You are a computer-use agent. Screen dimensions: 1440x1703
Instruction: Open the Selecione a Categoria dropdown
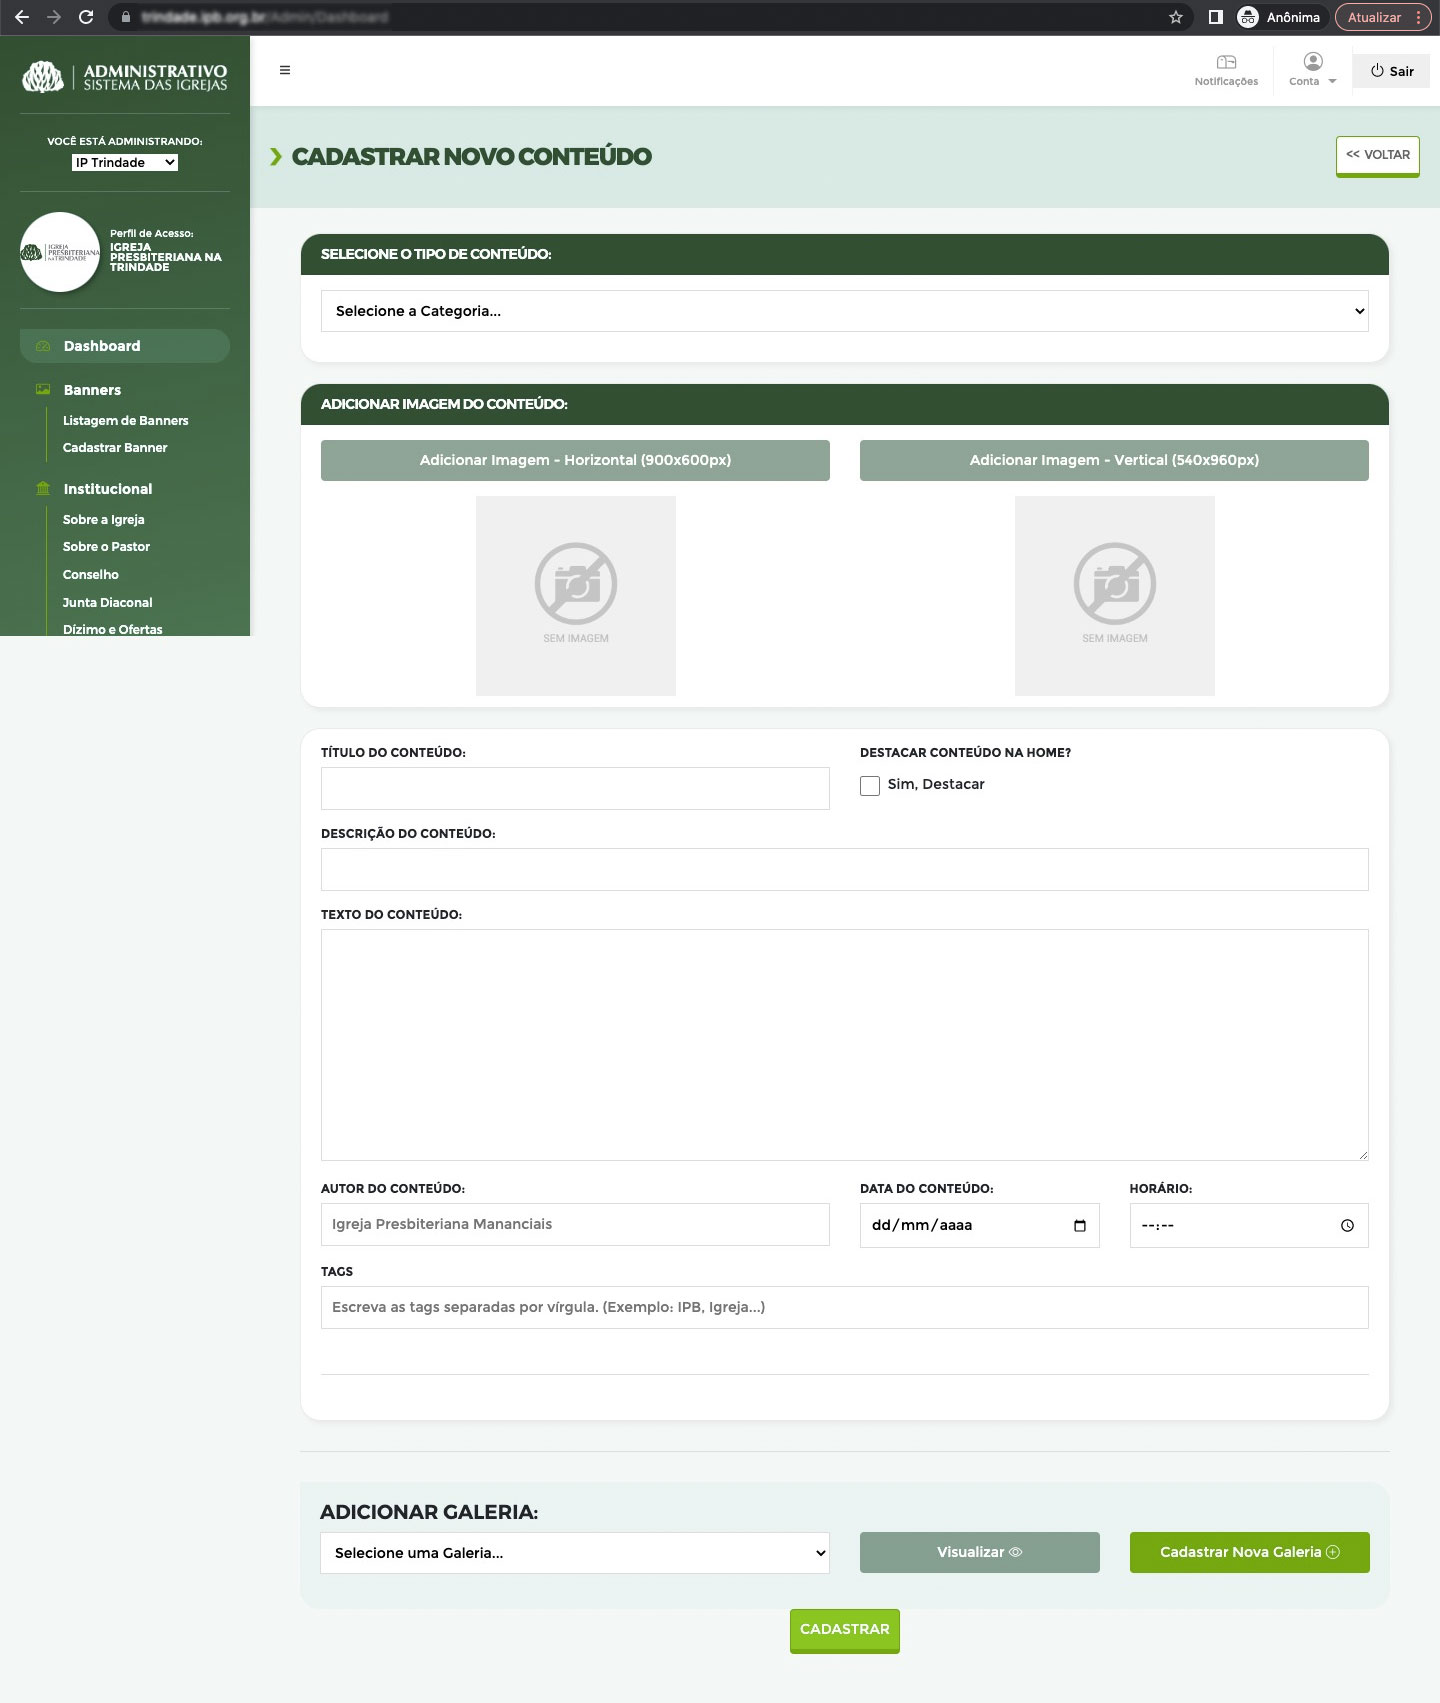[844, 311]
